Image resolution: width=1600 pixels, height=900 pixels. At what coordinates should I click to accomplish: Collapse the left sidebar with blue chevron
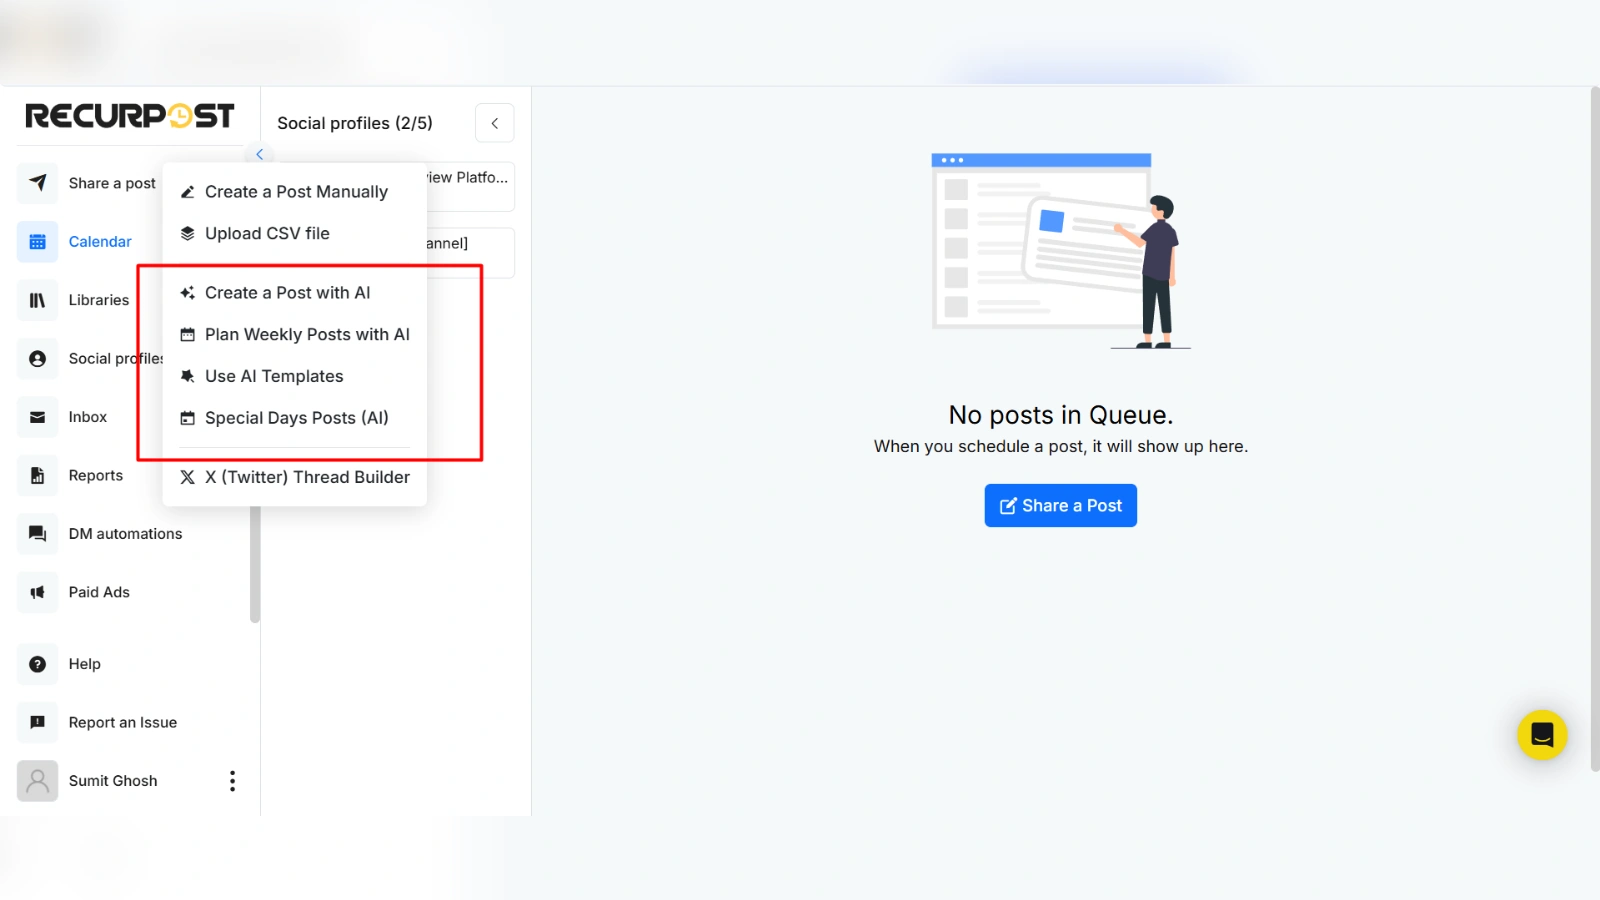click(259, 154)
